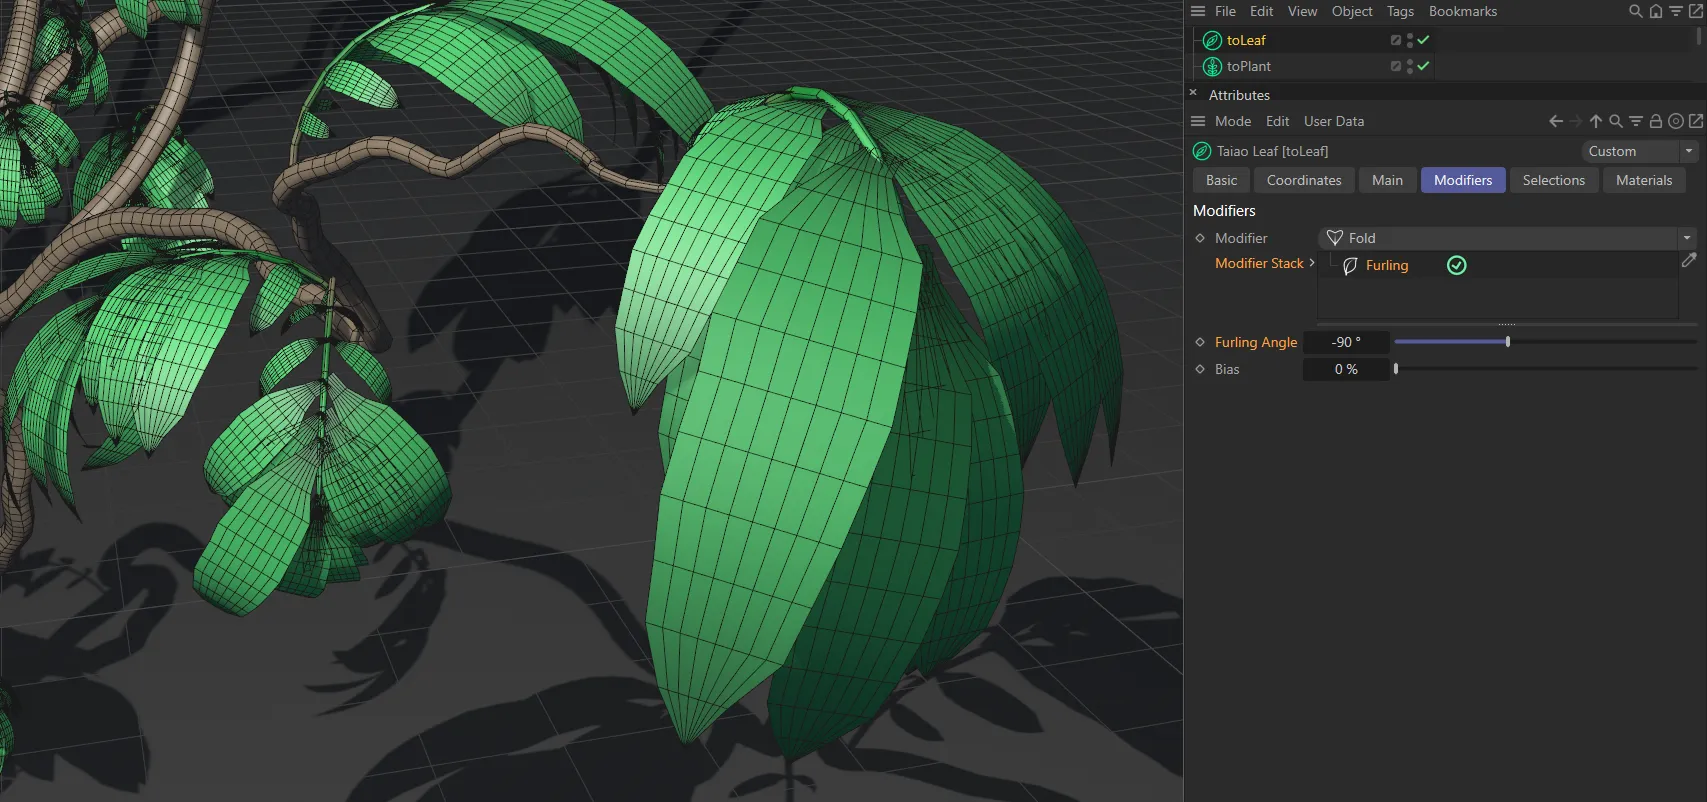Open the Object Manager hamburger menu
Viewport: 1707px width, 802px height.
coord(1198,11)
